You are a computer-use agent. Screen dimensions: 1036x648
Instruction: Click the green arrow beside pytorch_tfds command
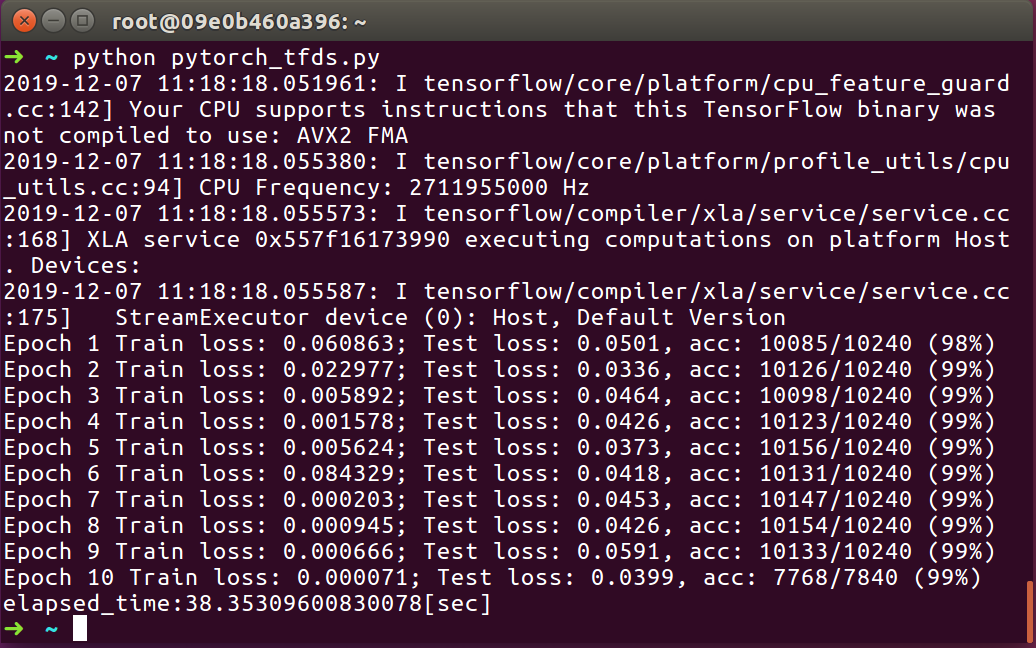tap(14, 57)
